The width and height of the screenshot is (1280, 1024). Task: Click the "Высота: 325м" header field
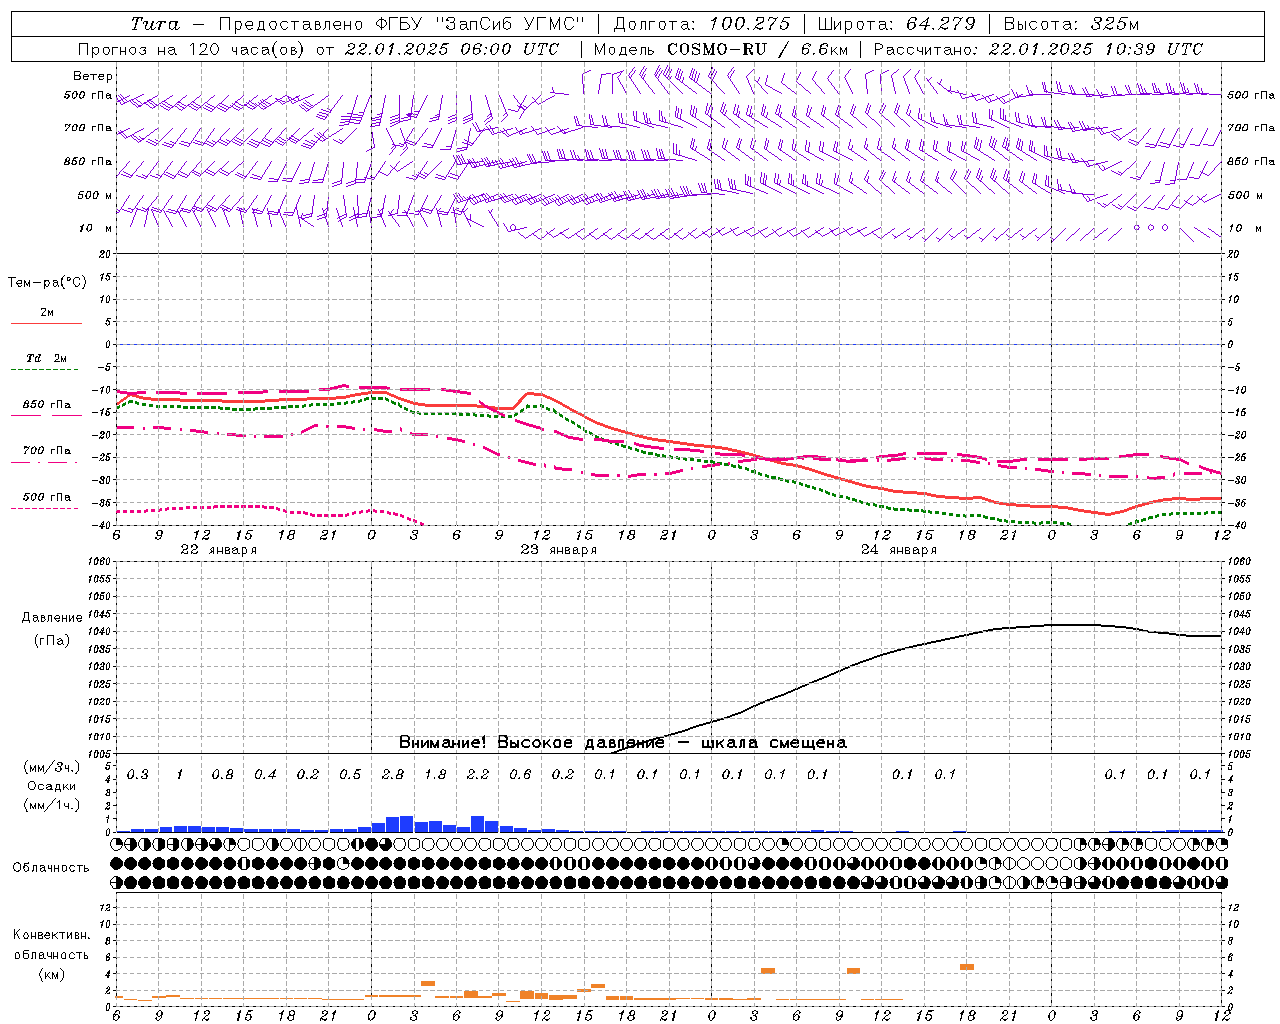1071,24
